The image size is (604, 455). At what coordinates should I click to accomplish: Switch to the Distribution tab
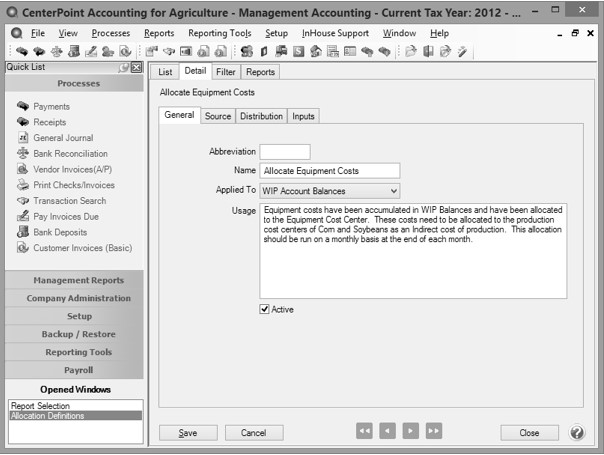coord(261,116)
